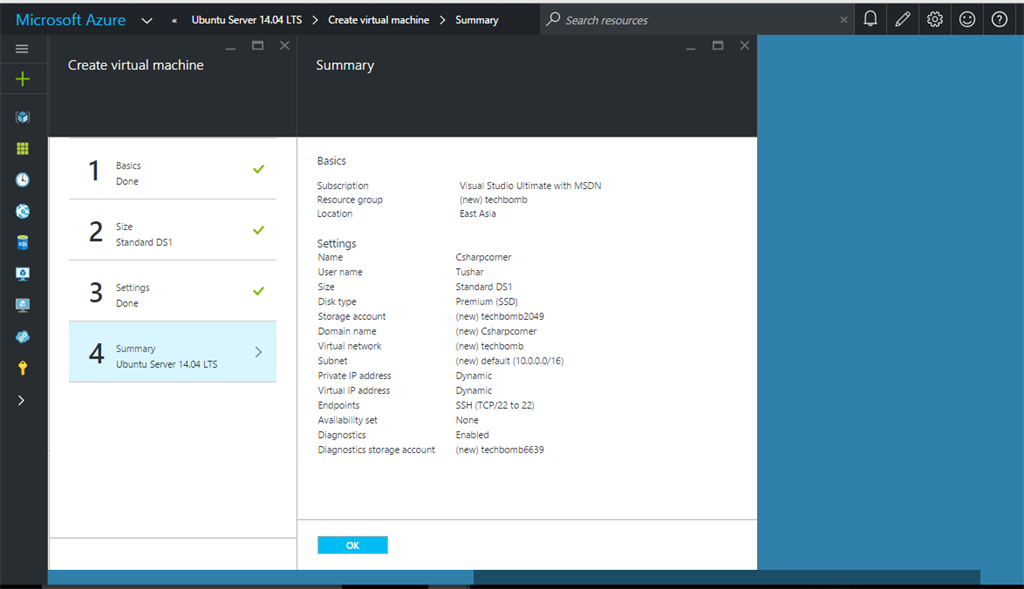
Task: Select the '(new) techbomb2049' storage account value
Action: pos(500,317)
